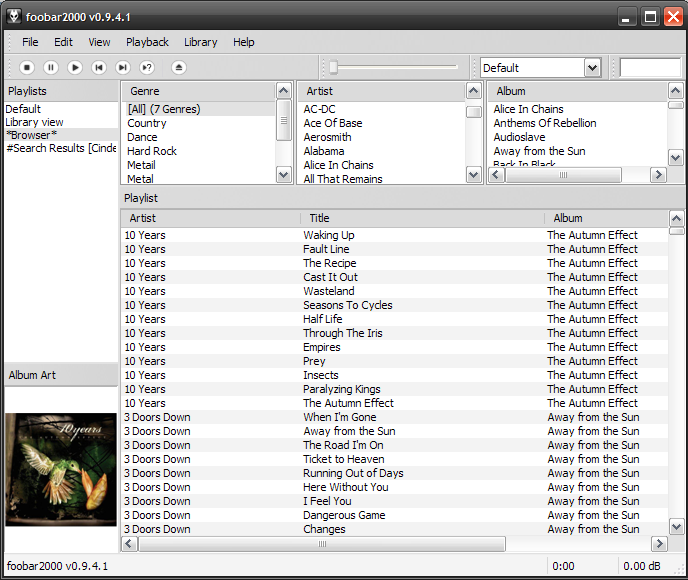Screen dimensions: 688x580
Task: Open the File menu
Action: click(30, 42)
